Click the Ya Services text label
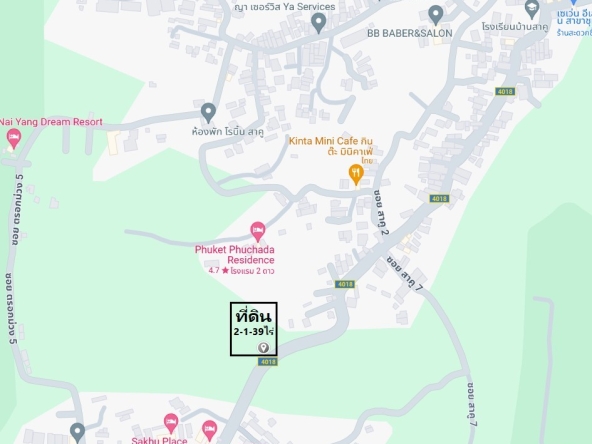This screenshot has height=444, width=592. pos(285,7)
